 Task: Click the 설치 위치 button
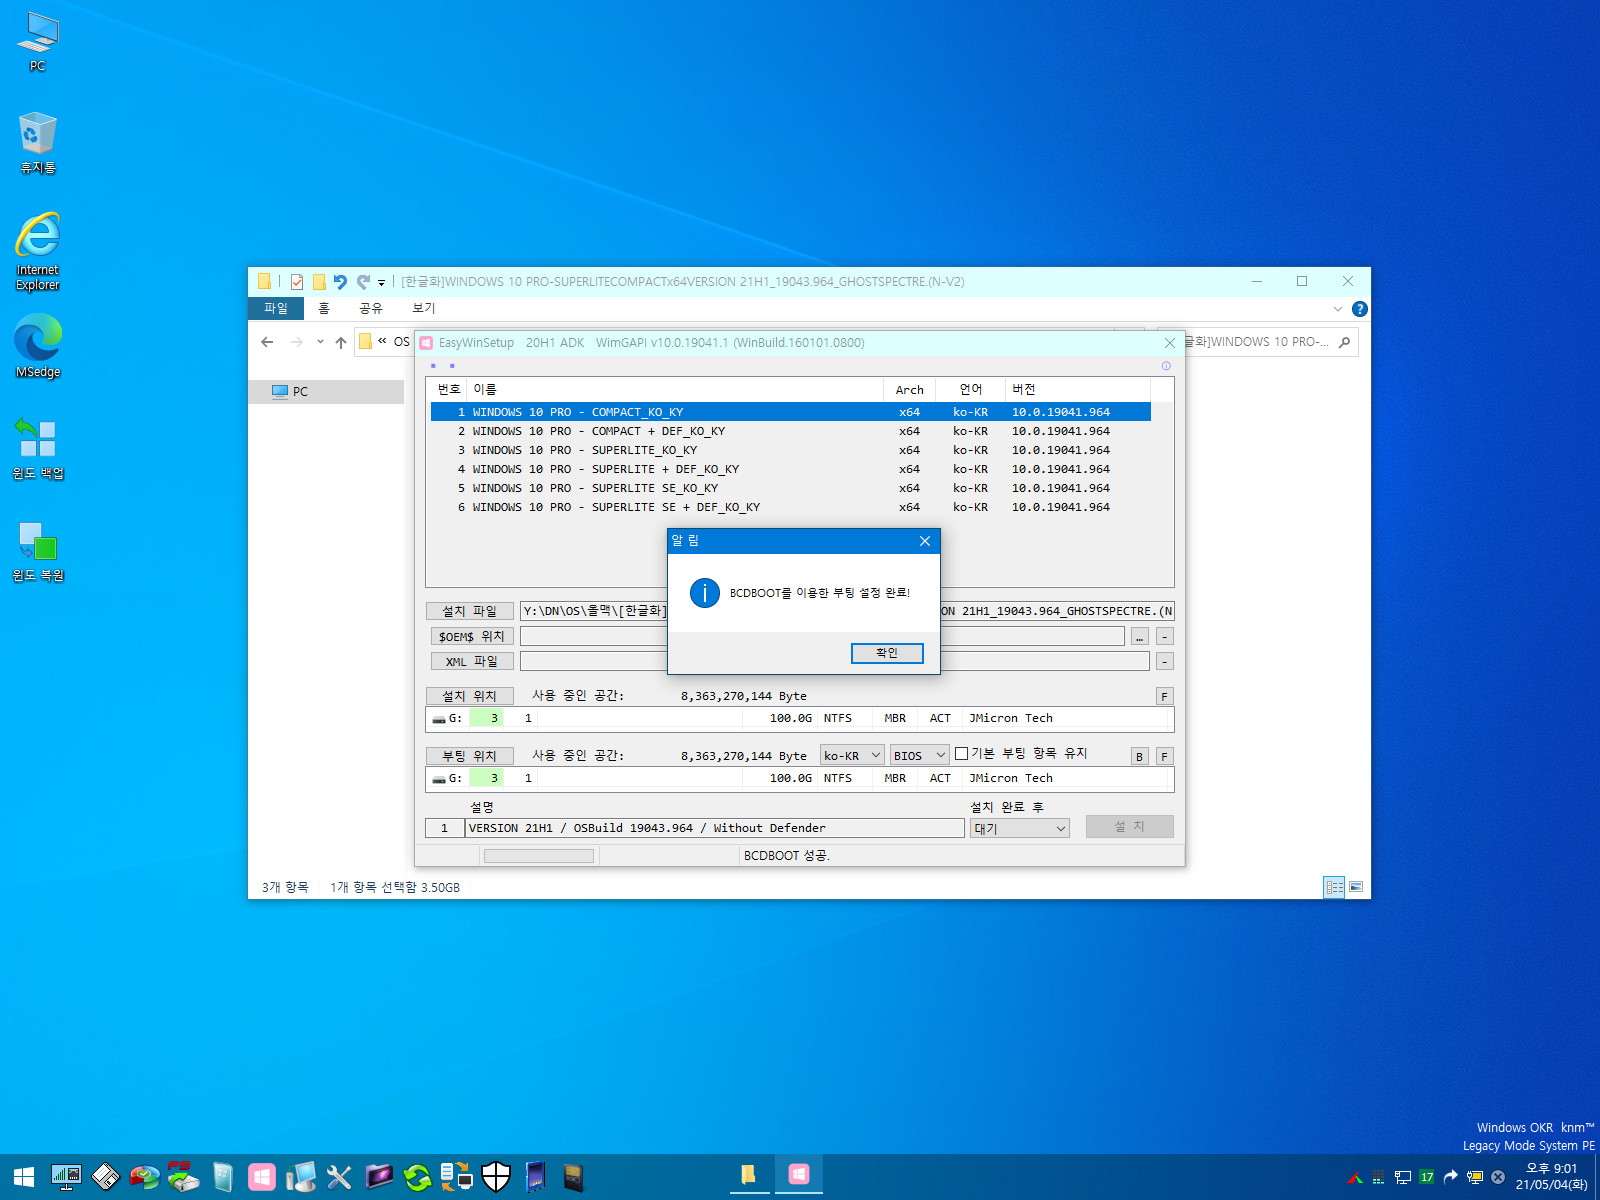point(470,696)
